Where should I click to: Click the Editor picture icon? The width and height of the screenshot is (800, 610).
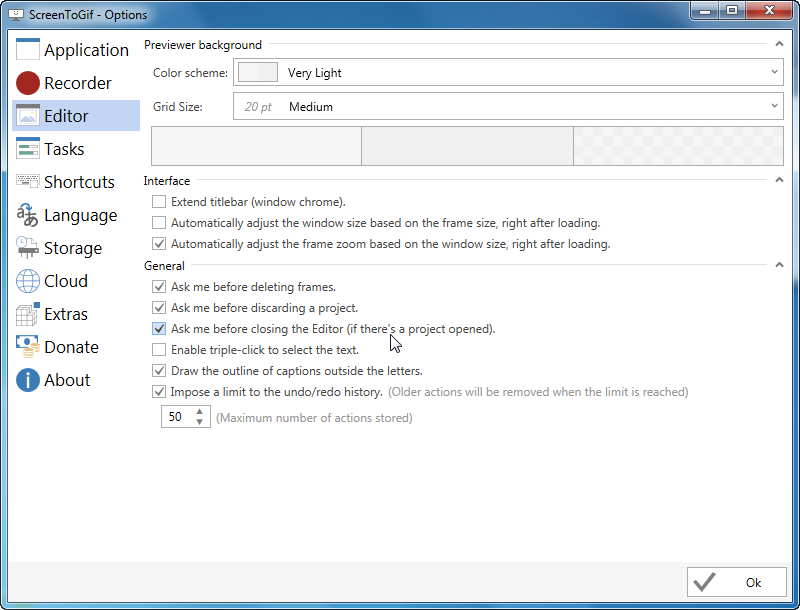28,116
